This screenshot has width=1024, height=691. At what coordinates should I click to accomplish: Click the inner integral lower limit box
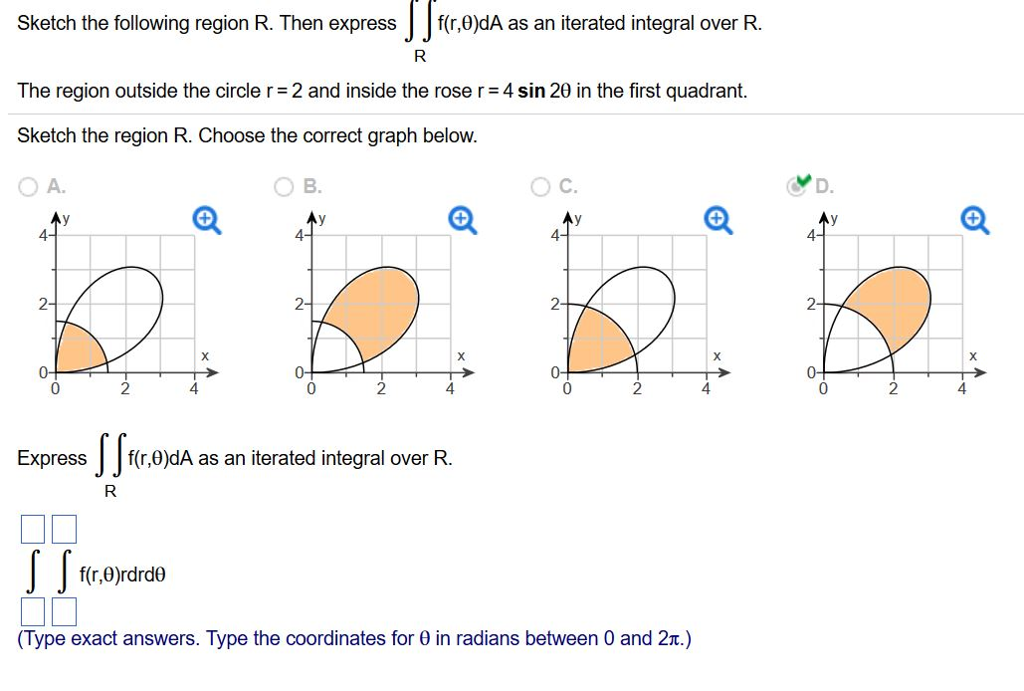click(64, 611)
